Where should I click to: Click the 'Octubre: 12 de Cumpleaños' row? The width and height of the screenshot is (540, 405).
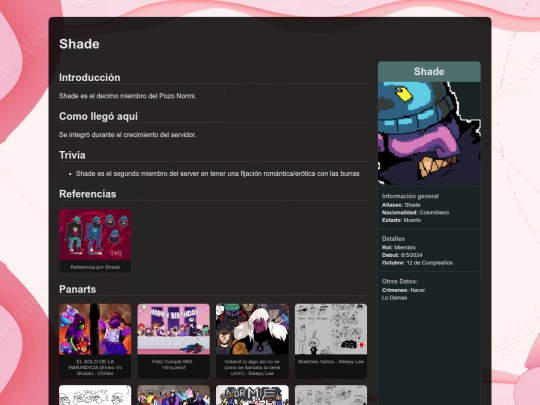[417, 263]
